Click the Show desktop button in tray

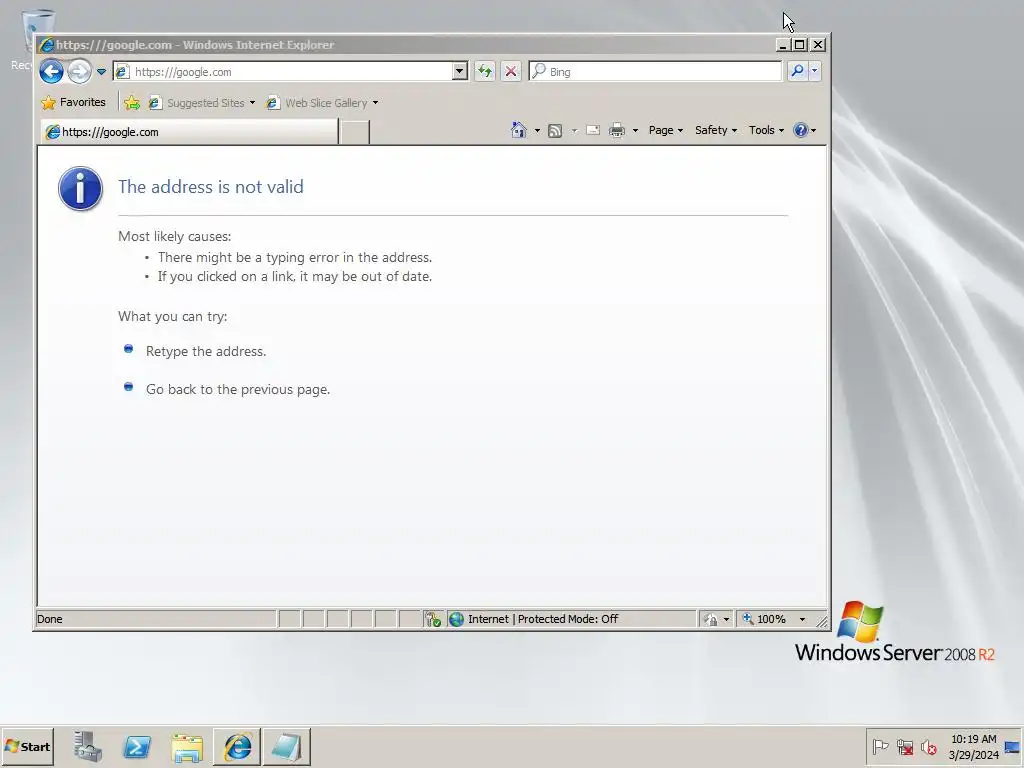coord(1013,746)
